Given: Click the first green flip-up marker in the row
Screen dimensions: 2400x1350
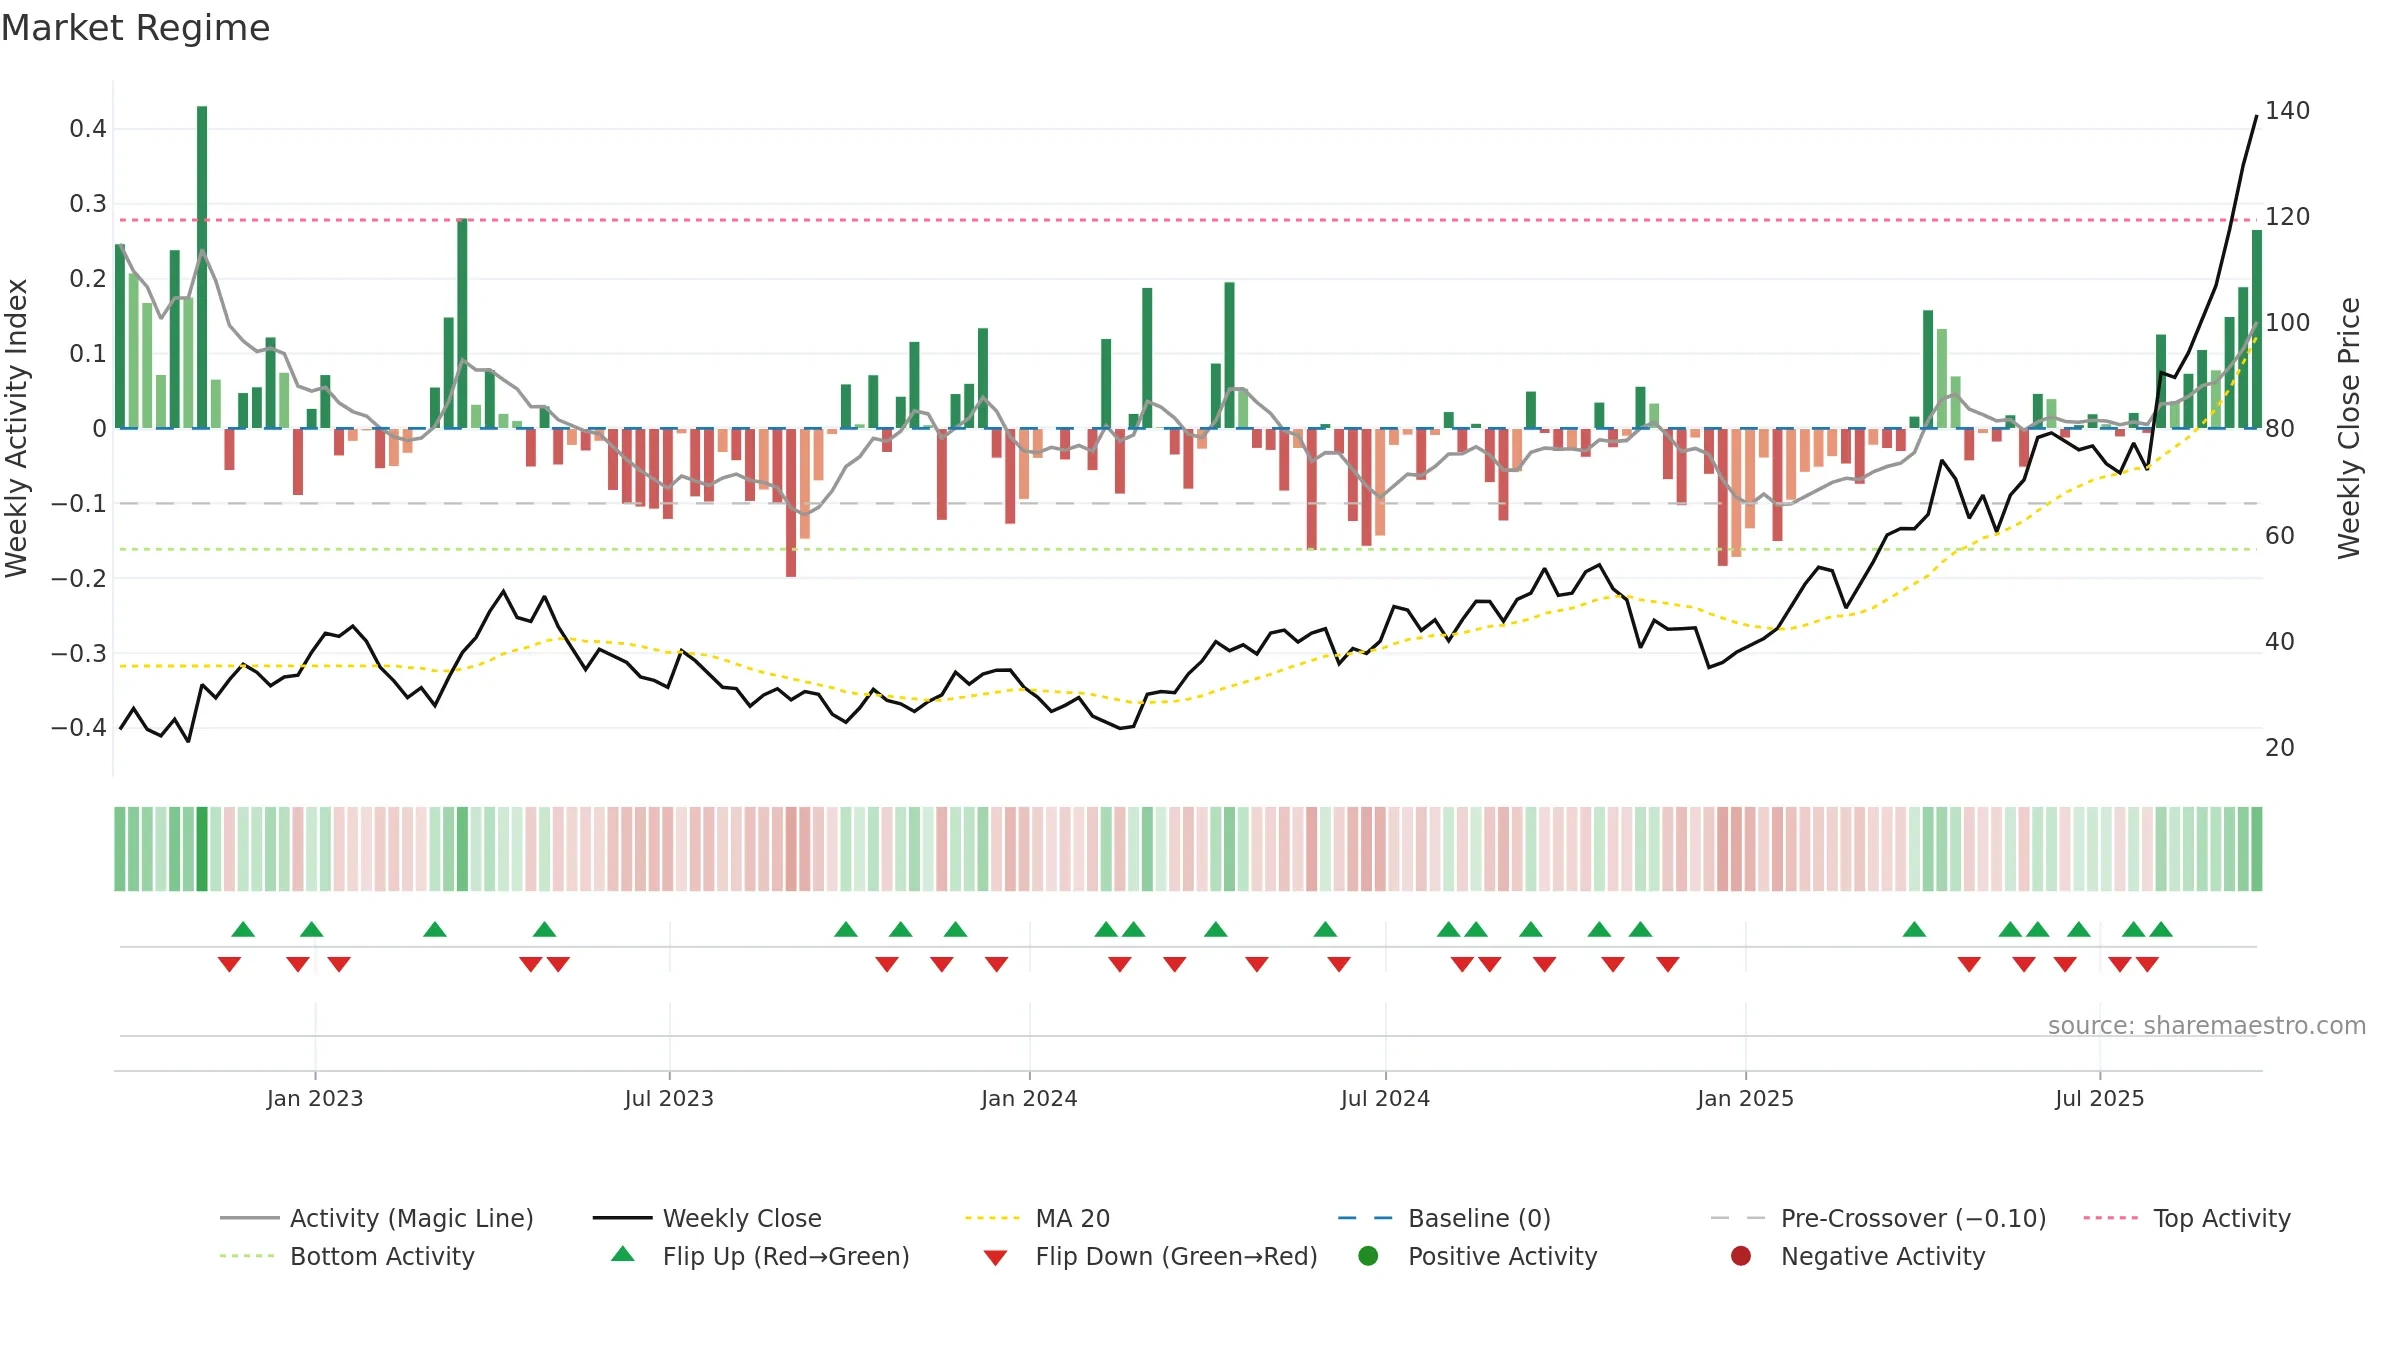Looking at the screenshot, I should point(243,929).
